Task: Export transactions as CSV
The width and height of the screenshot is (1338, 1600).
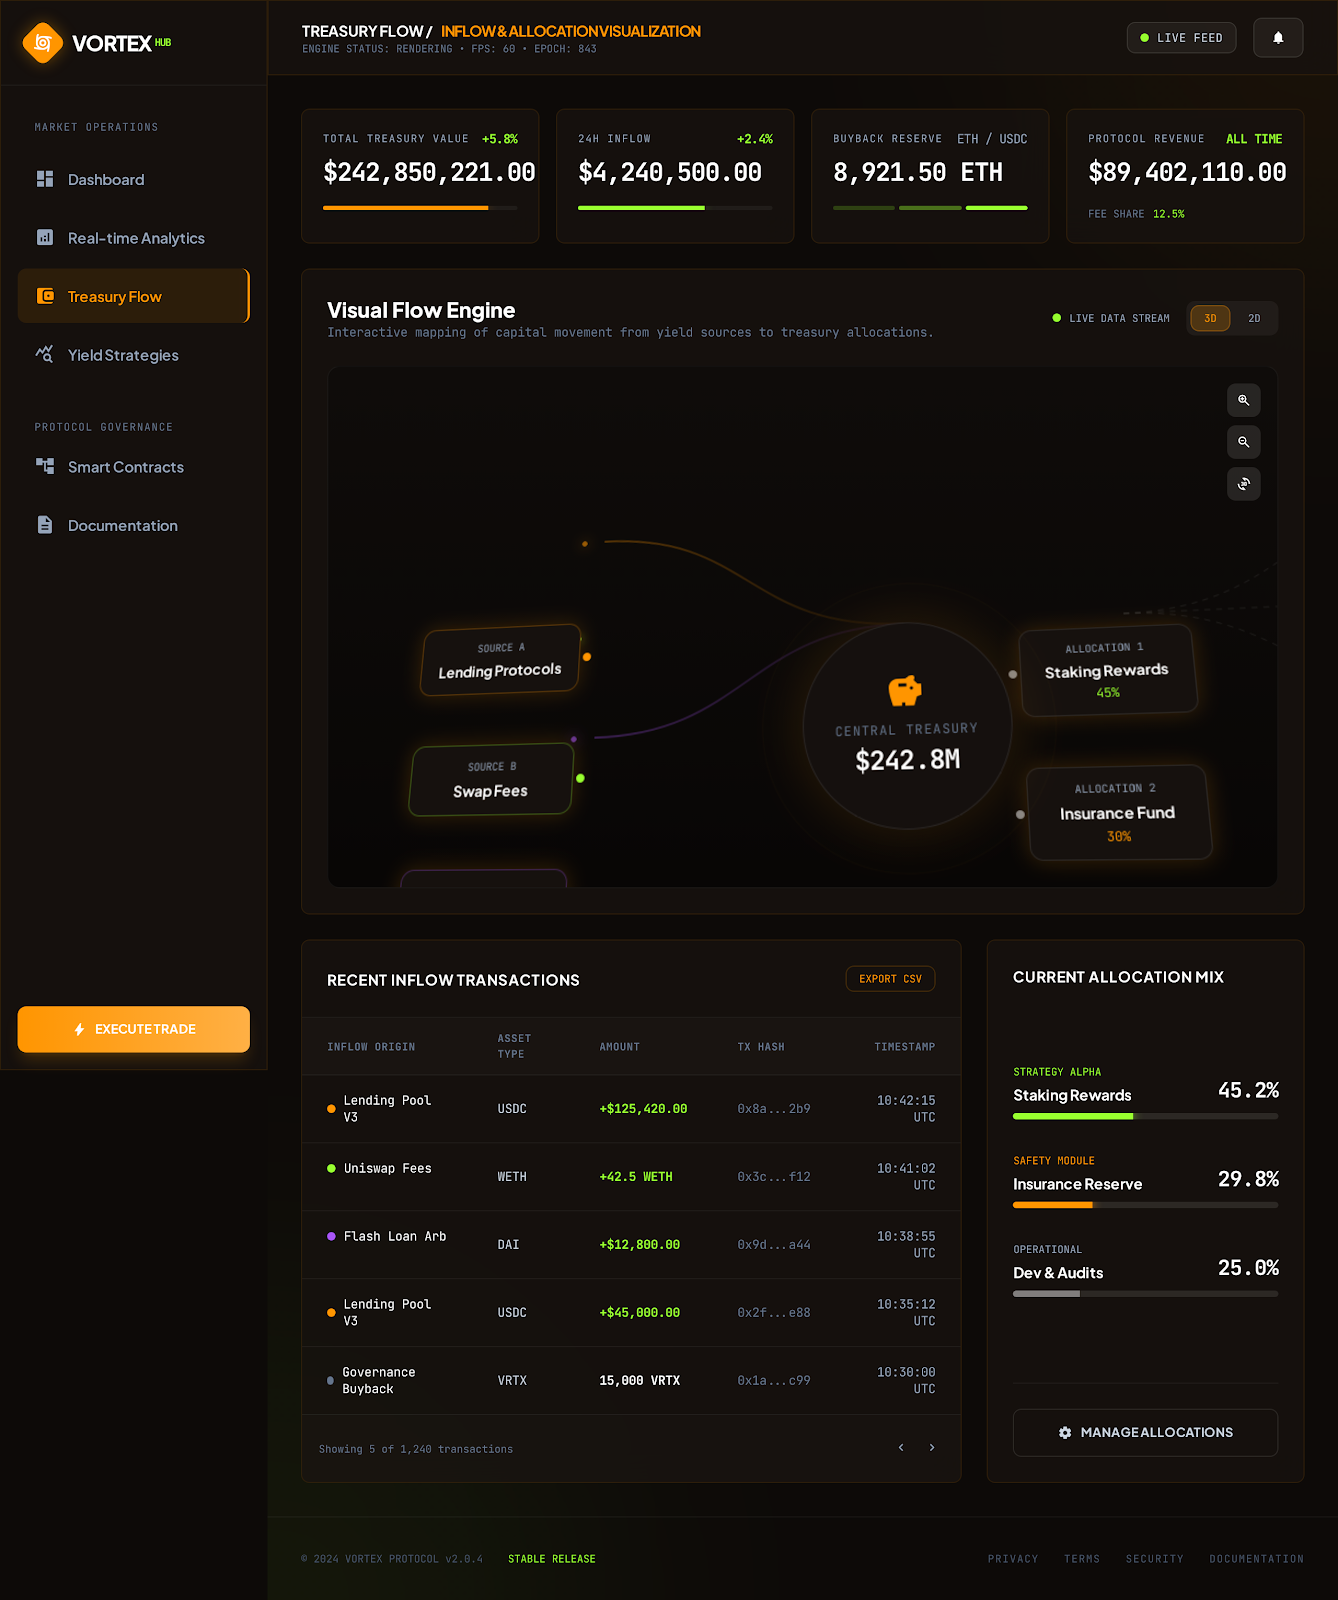Action: (x=890, y=979)
